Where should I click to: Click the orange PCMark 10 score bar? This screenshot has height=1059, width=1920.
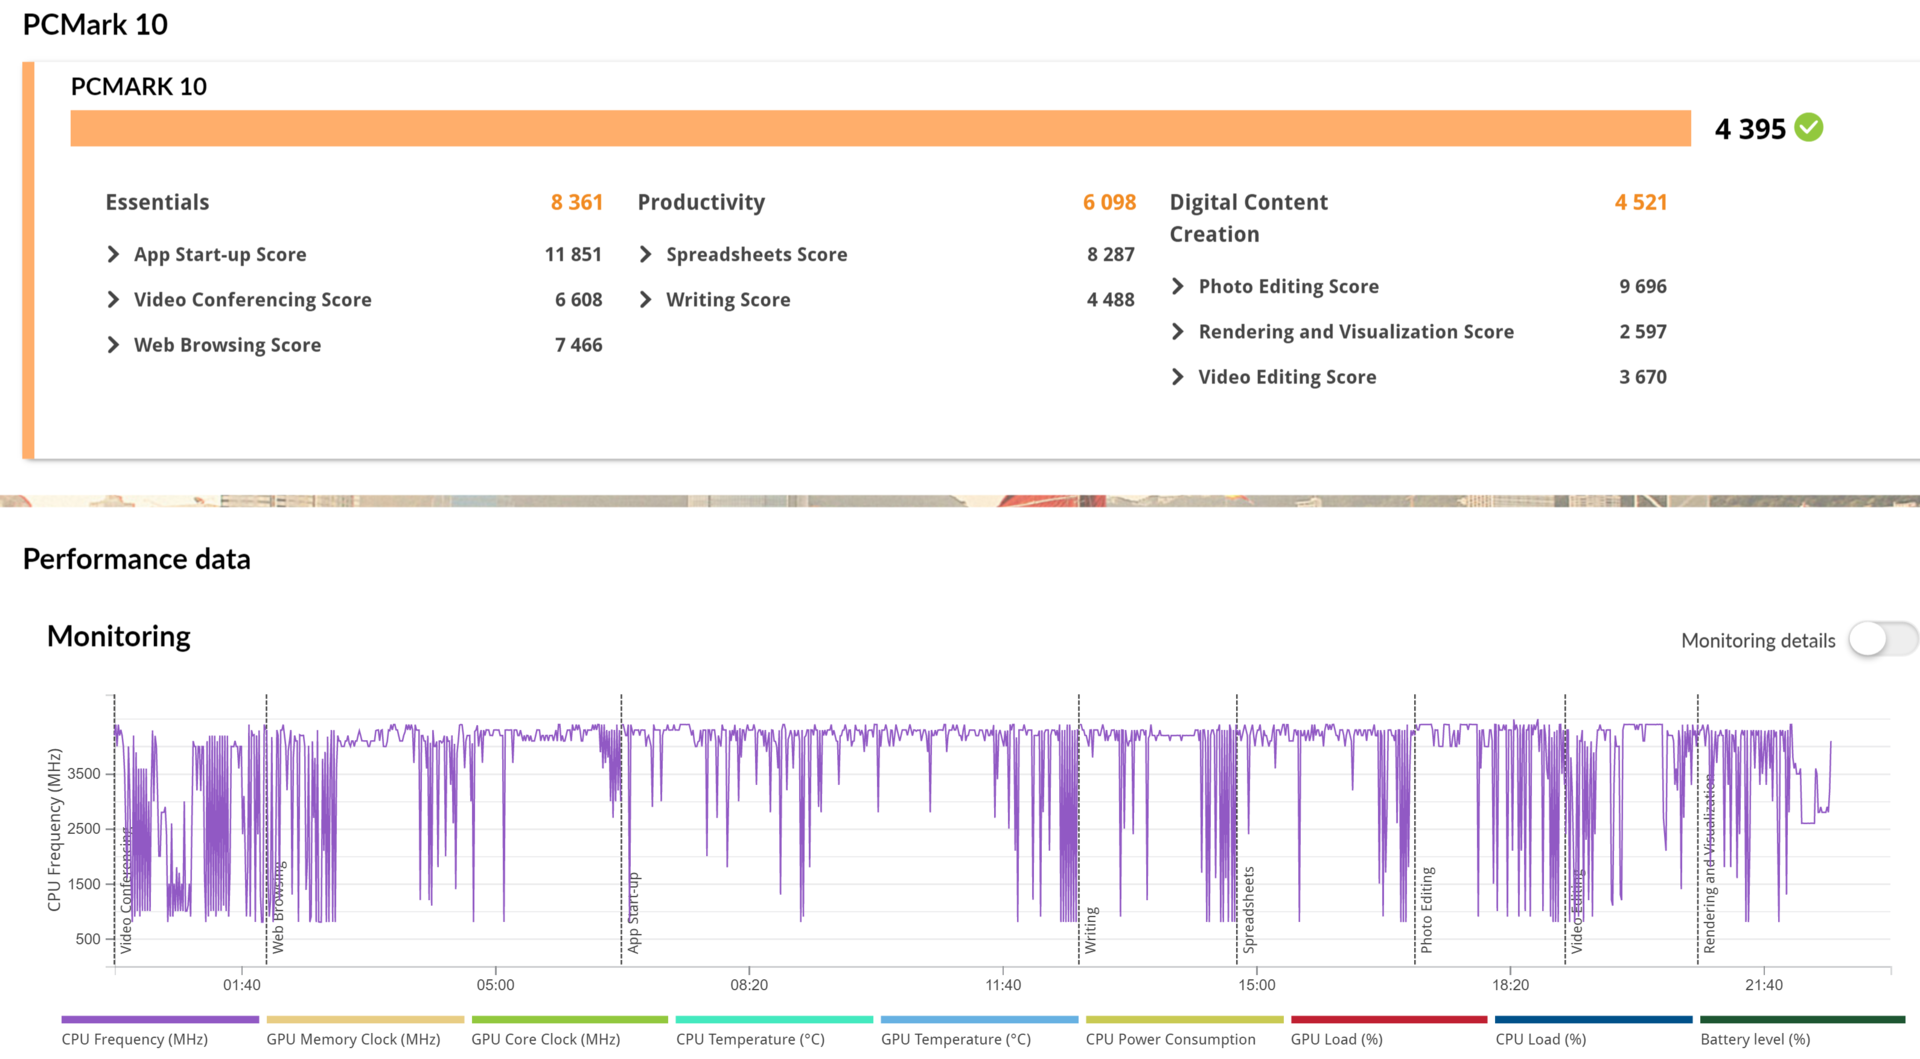880,128
